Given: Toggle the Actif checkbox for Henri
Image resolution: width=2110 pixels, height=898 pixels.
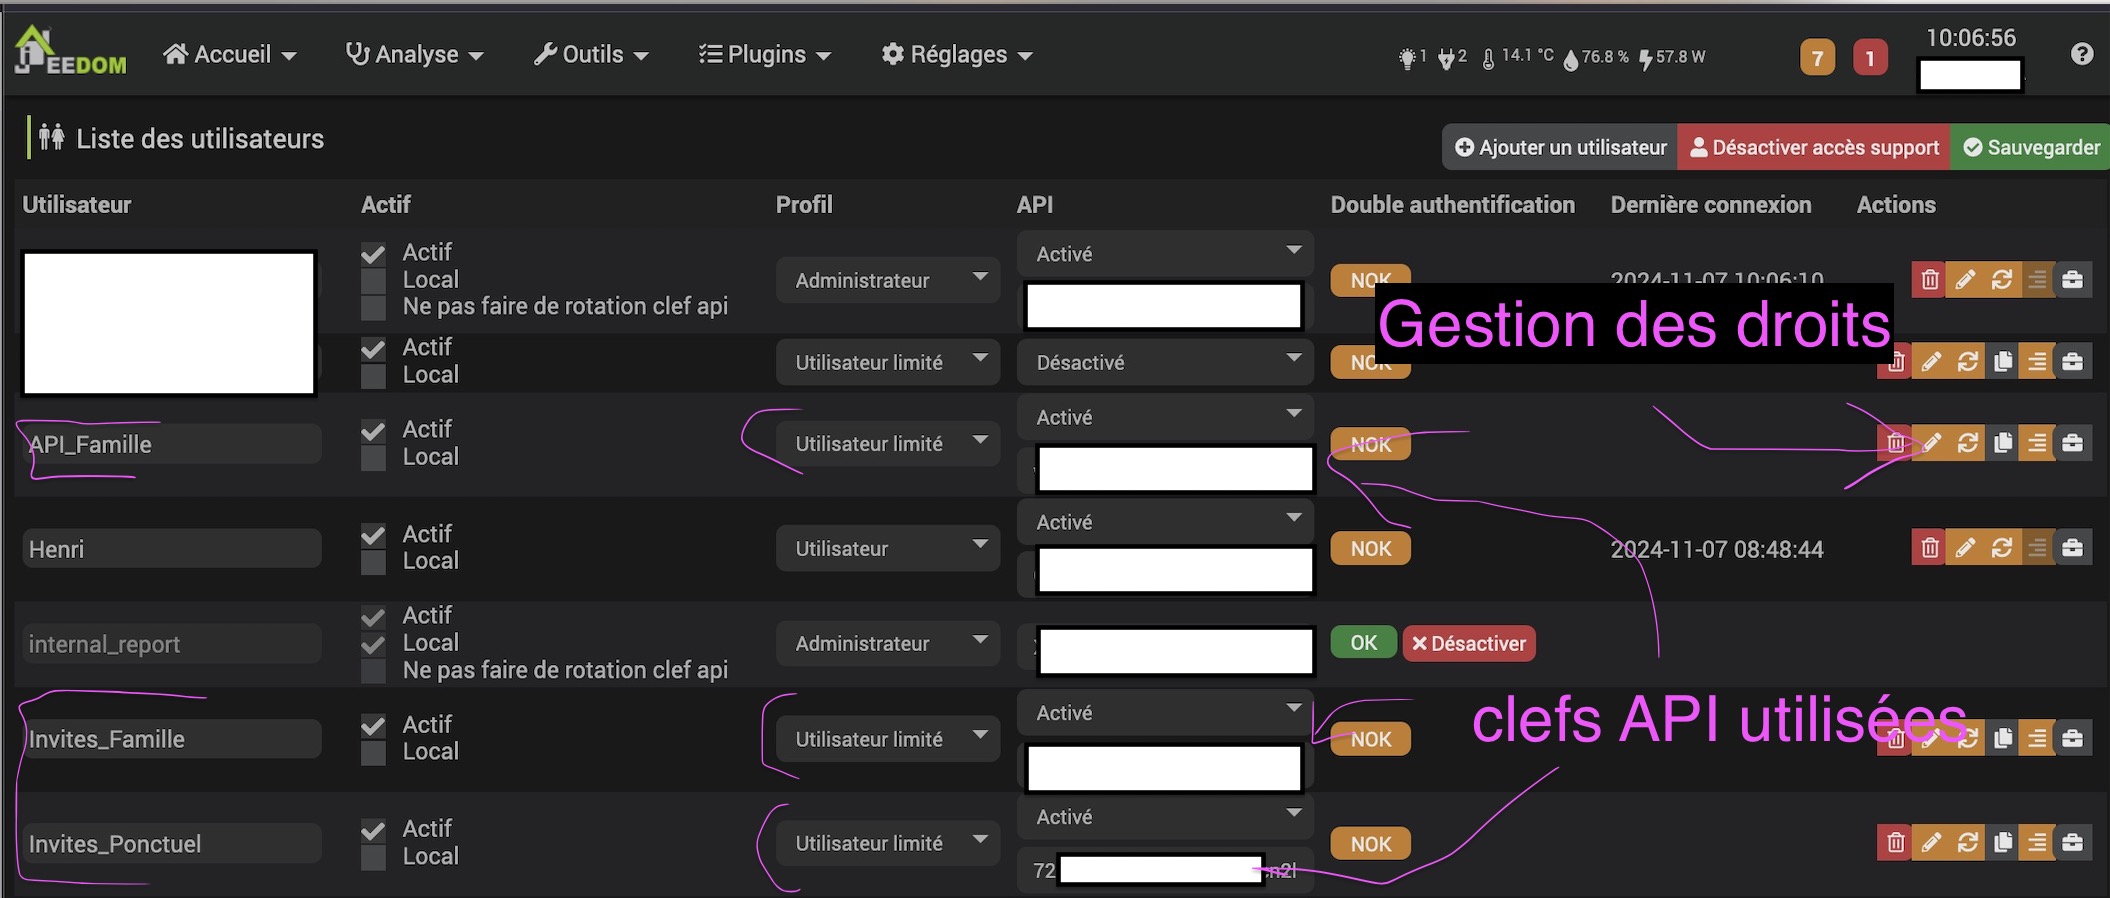Looking at the screenshot, I should click(x=373, y=535).
